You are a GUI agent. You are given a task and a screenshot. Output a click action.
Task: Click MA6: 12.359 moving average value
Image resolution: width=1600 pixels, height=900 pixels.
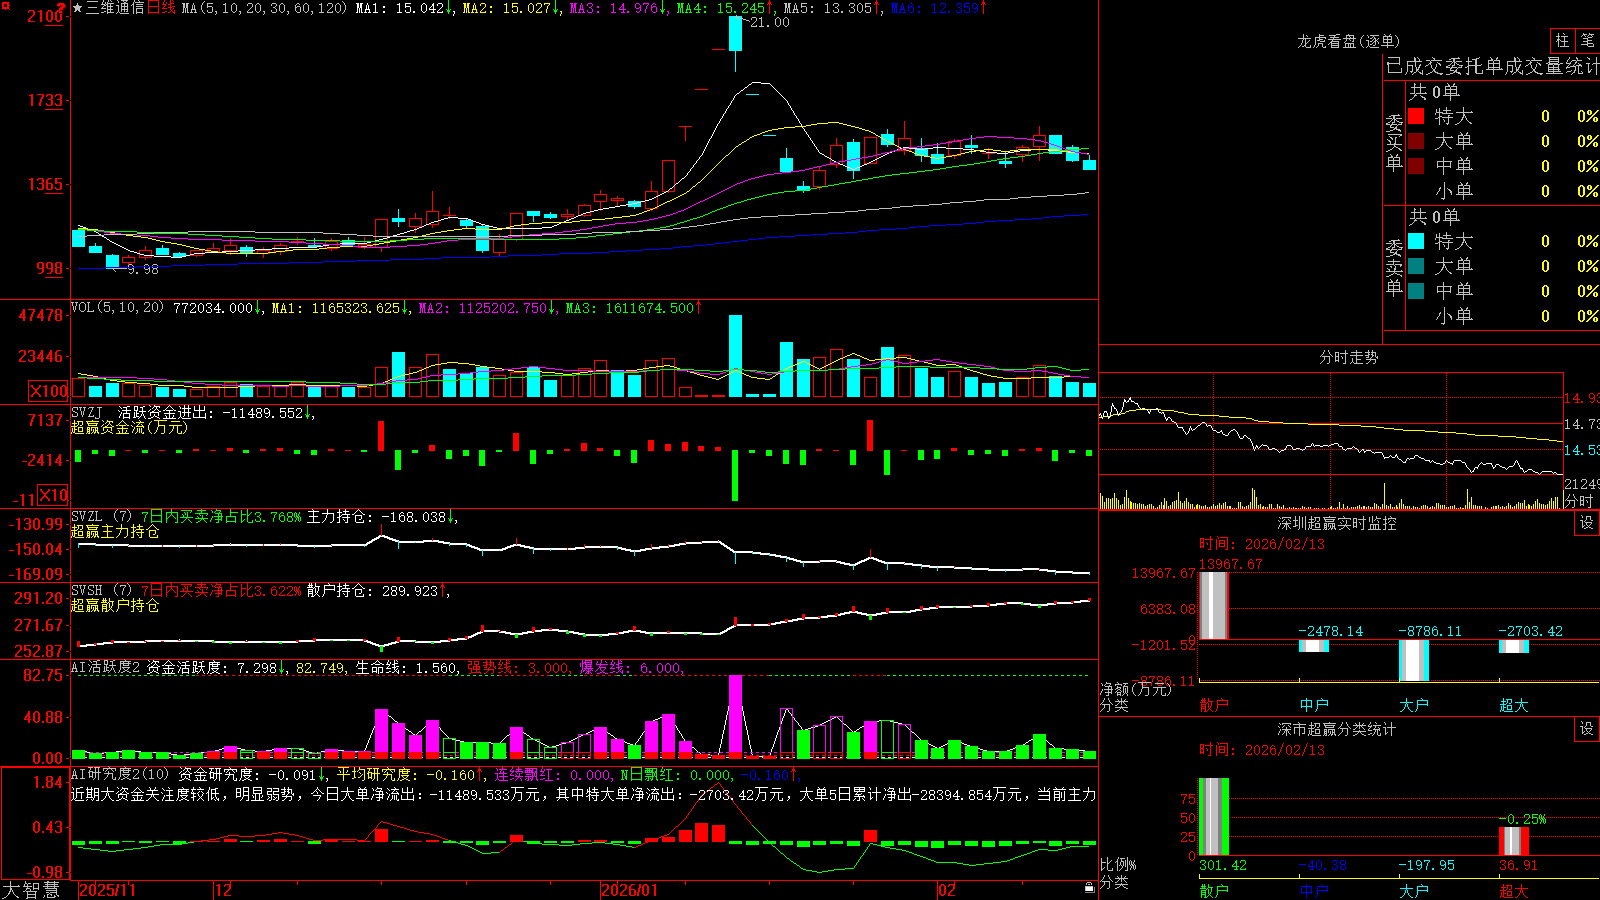coord(938,8)
